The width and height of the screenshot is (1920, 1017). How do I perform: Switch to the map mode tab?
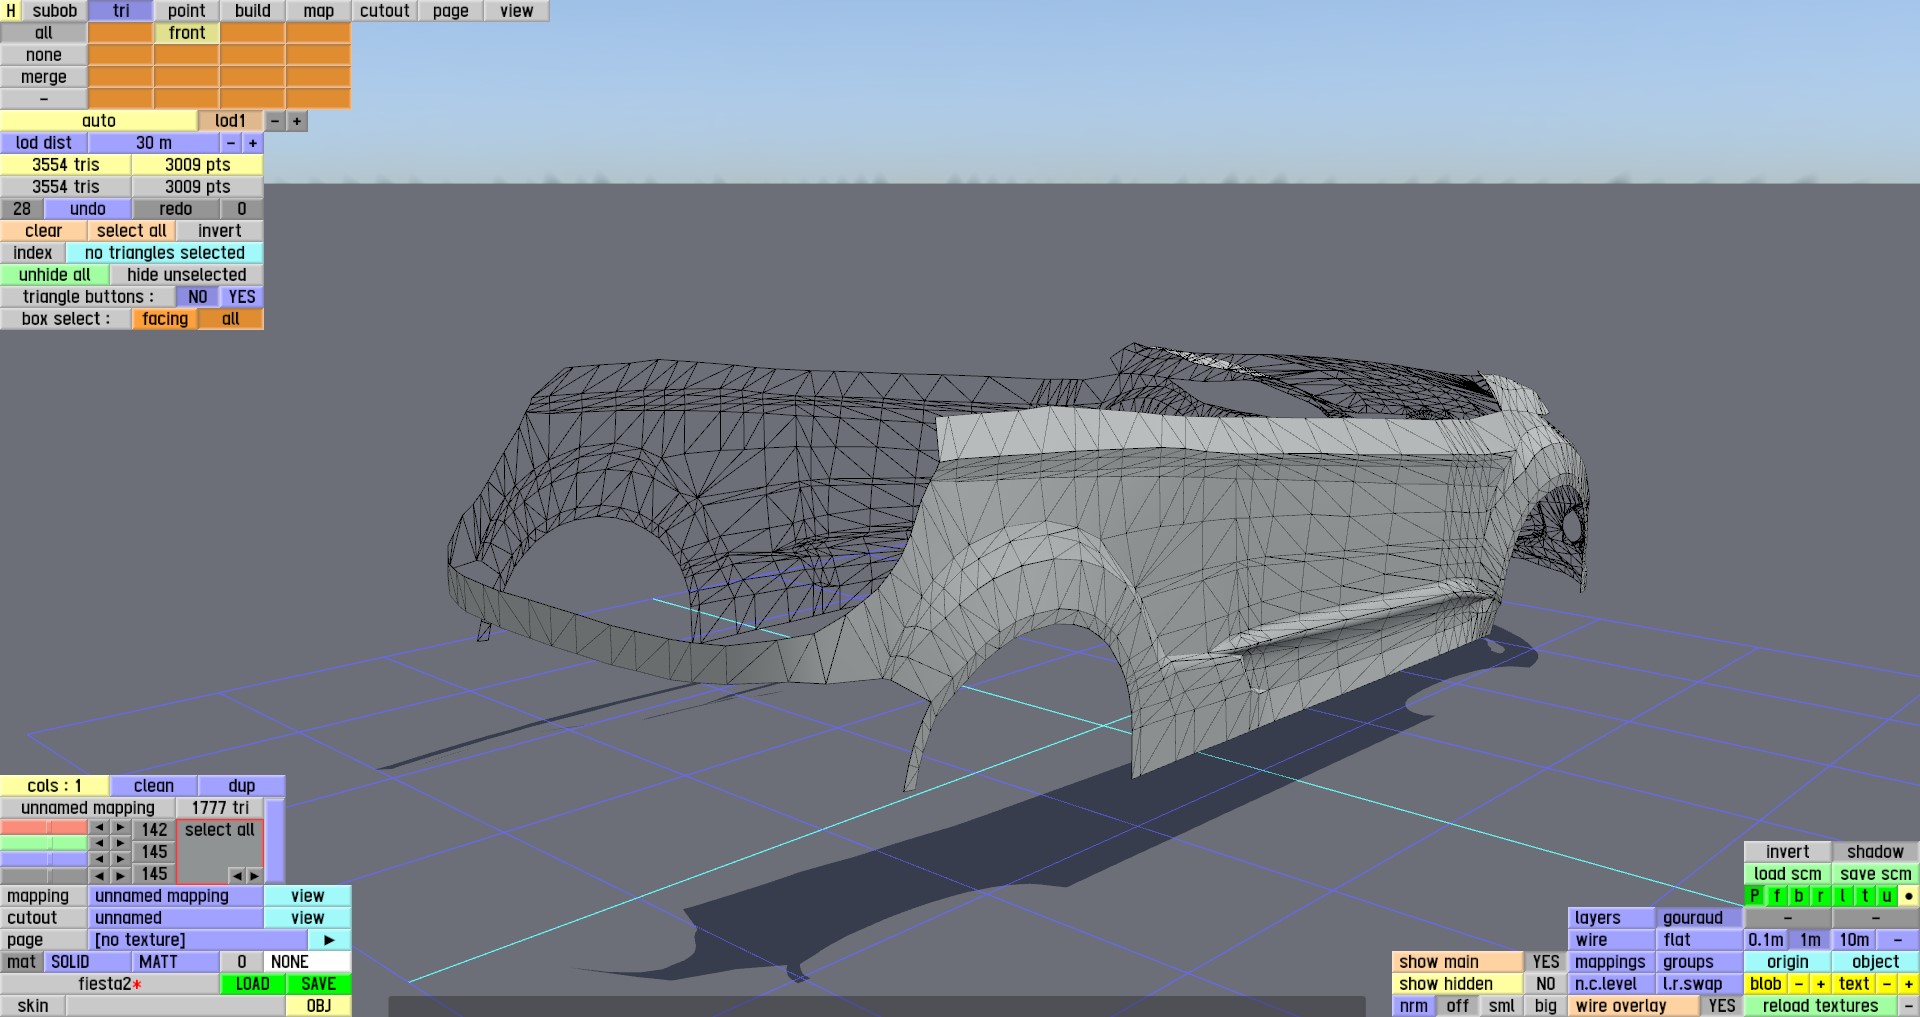point(319,11)
